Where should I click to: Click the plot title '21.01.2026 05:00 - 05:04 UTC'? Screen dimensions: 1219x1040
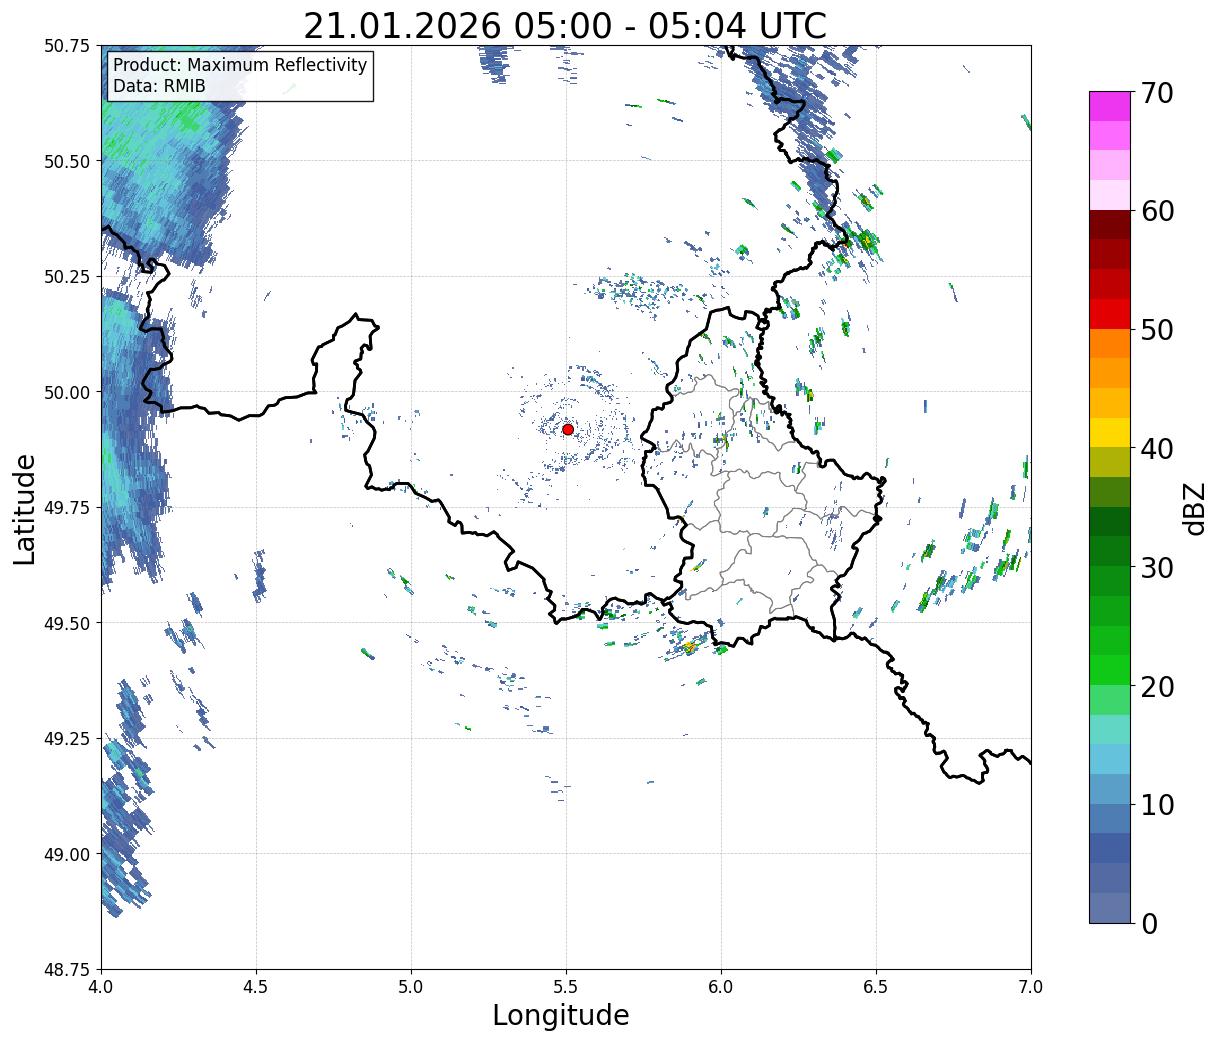[x=565, y=26]
